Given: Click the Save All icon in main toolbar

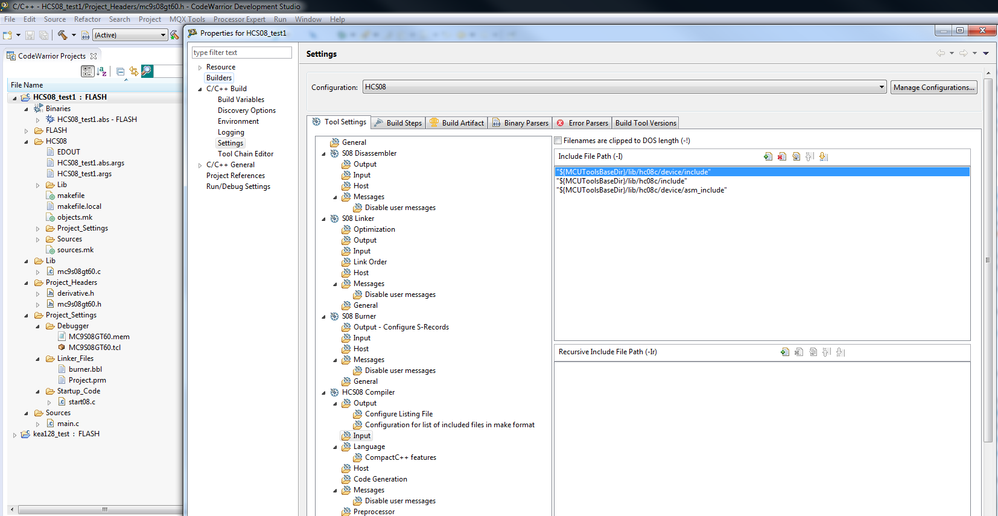Looking at the screenshot, I should 43,35.
